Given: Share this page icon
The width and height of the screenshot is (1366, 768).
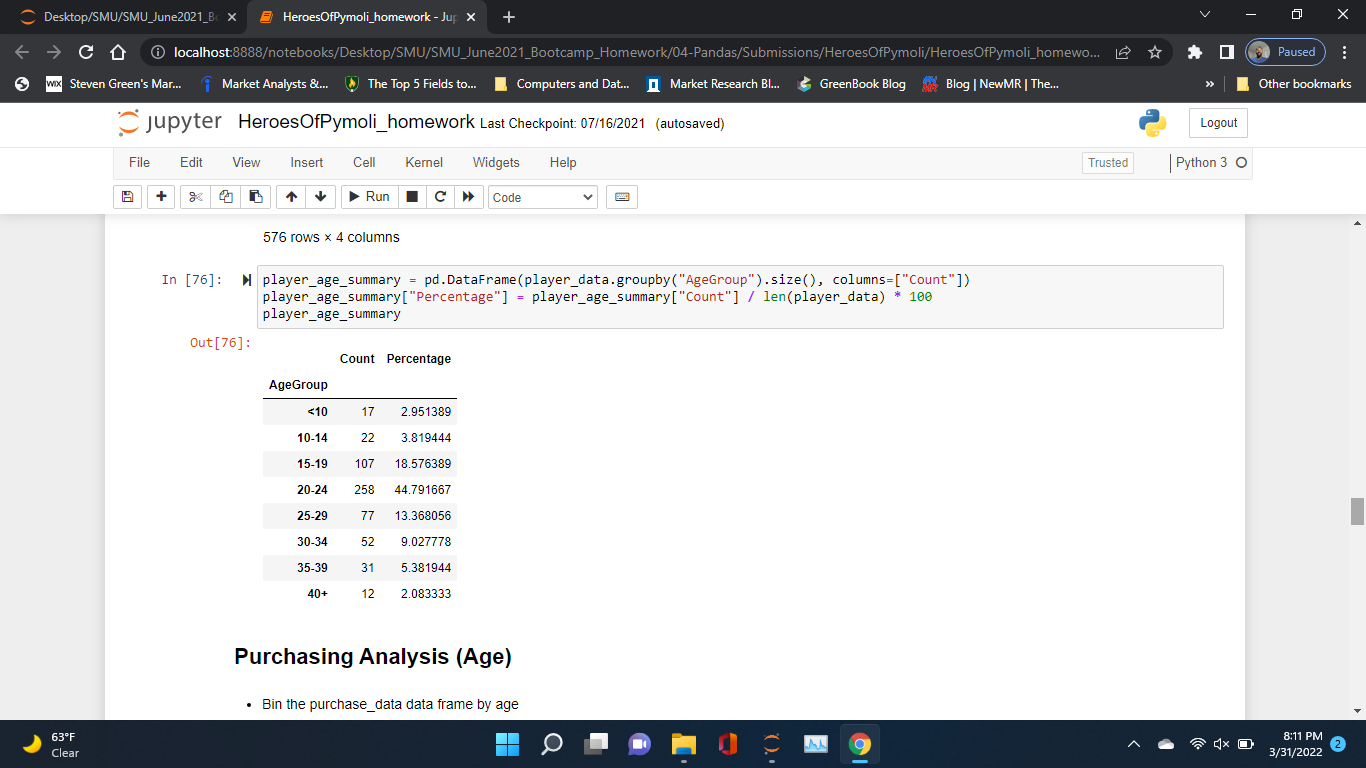Looking at the screenshot, I should 1124,52.
